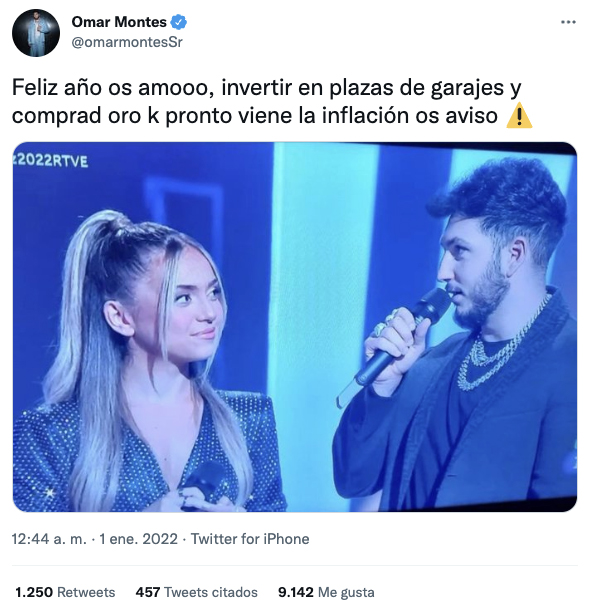The height and width of the screenshot is (615, 592).
Task: Click the 2022RTVE watermark in photo
Action: point(50,161)
